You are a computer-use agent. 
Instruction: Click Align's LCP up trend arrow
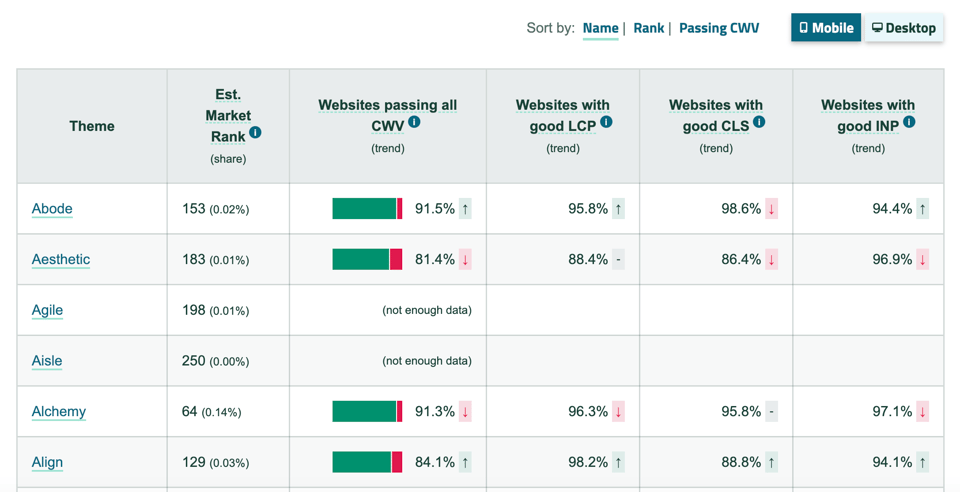point(618,462)
